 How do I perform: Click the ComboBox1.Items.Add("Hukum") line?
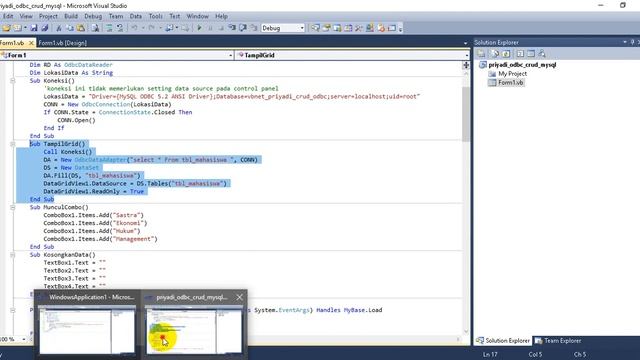92,231
